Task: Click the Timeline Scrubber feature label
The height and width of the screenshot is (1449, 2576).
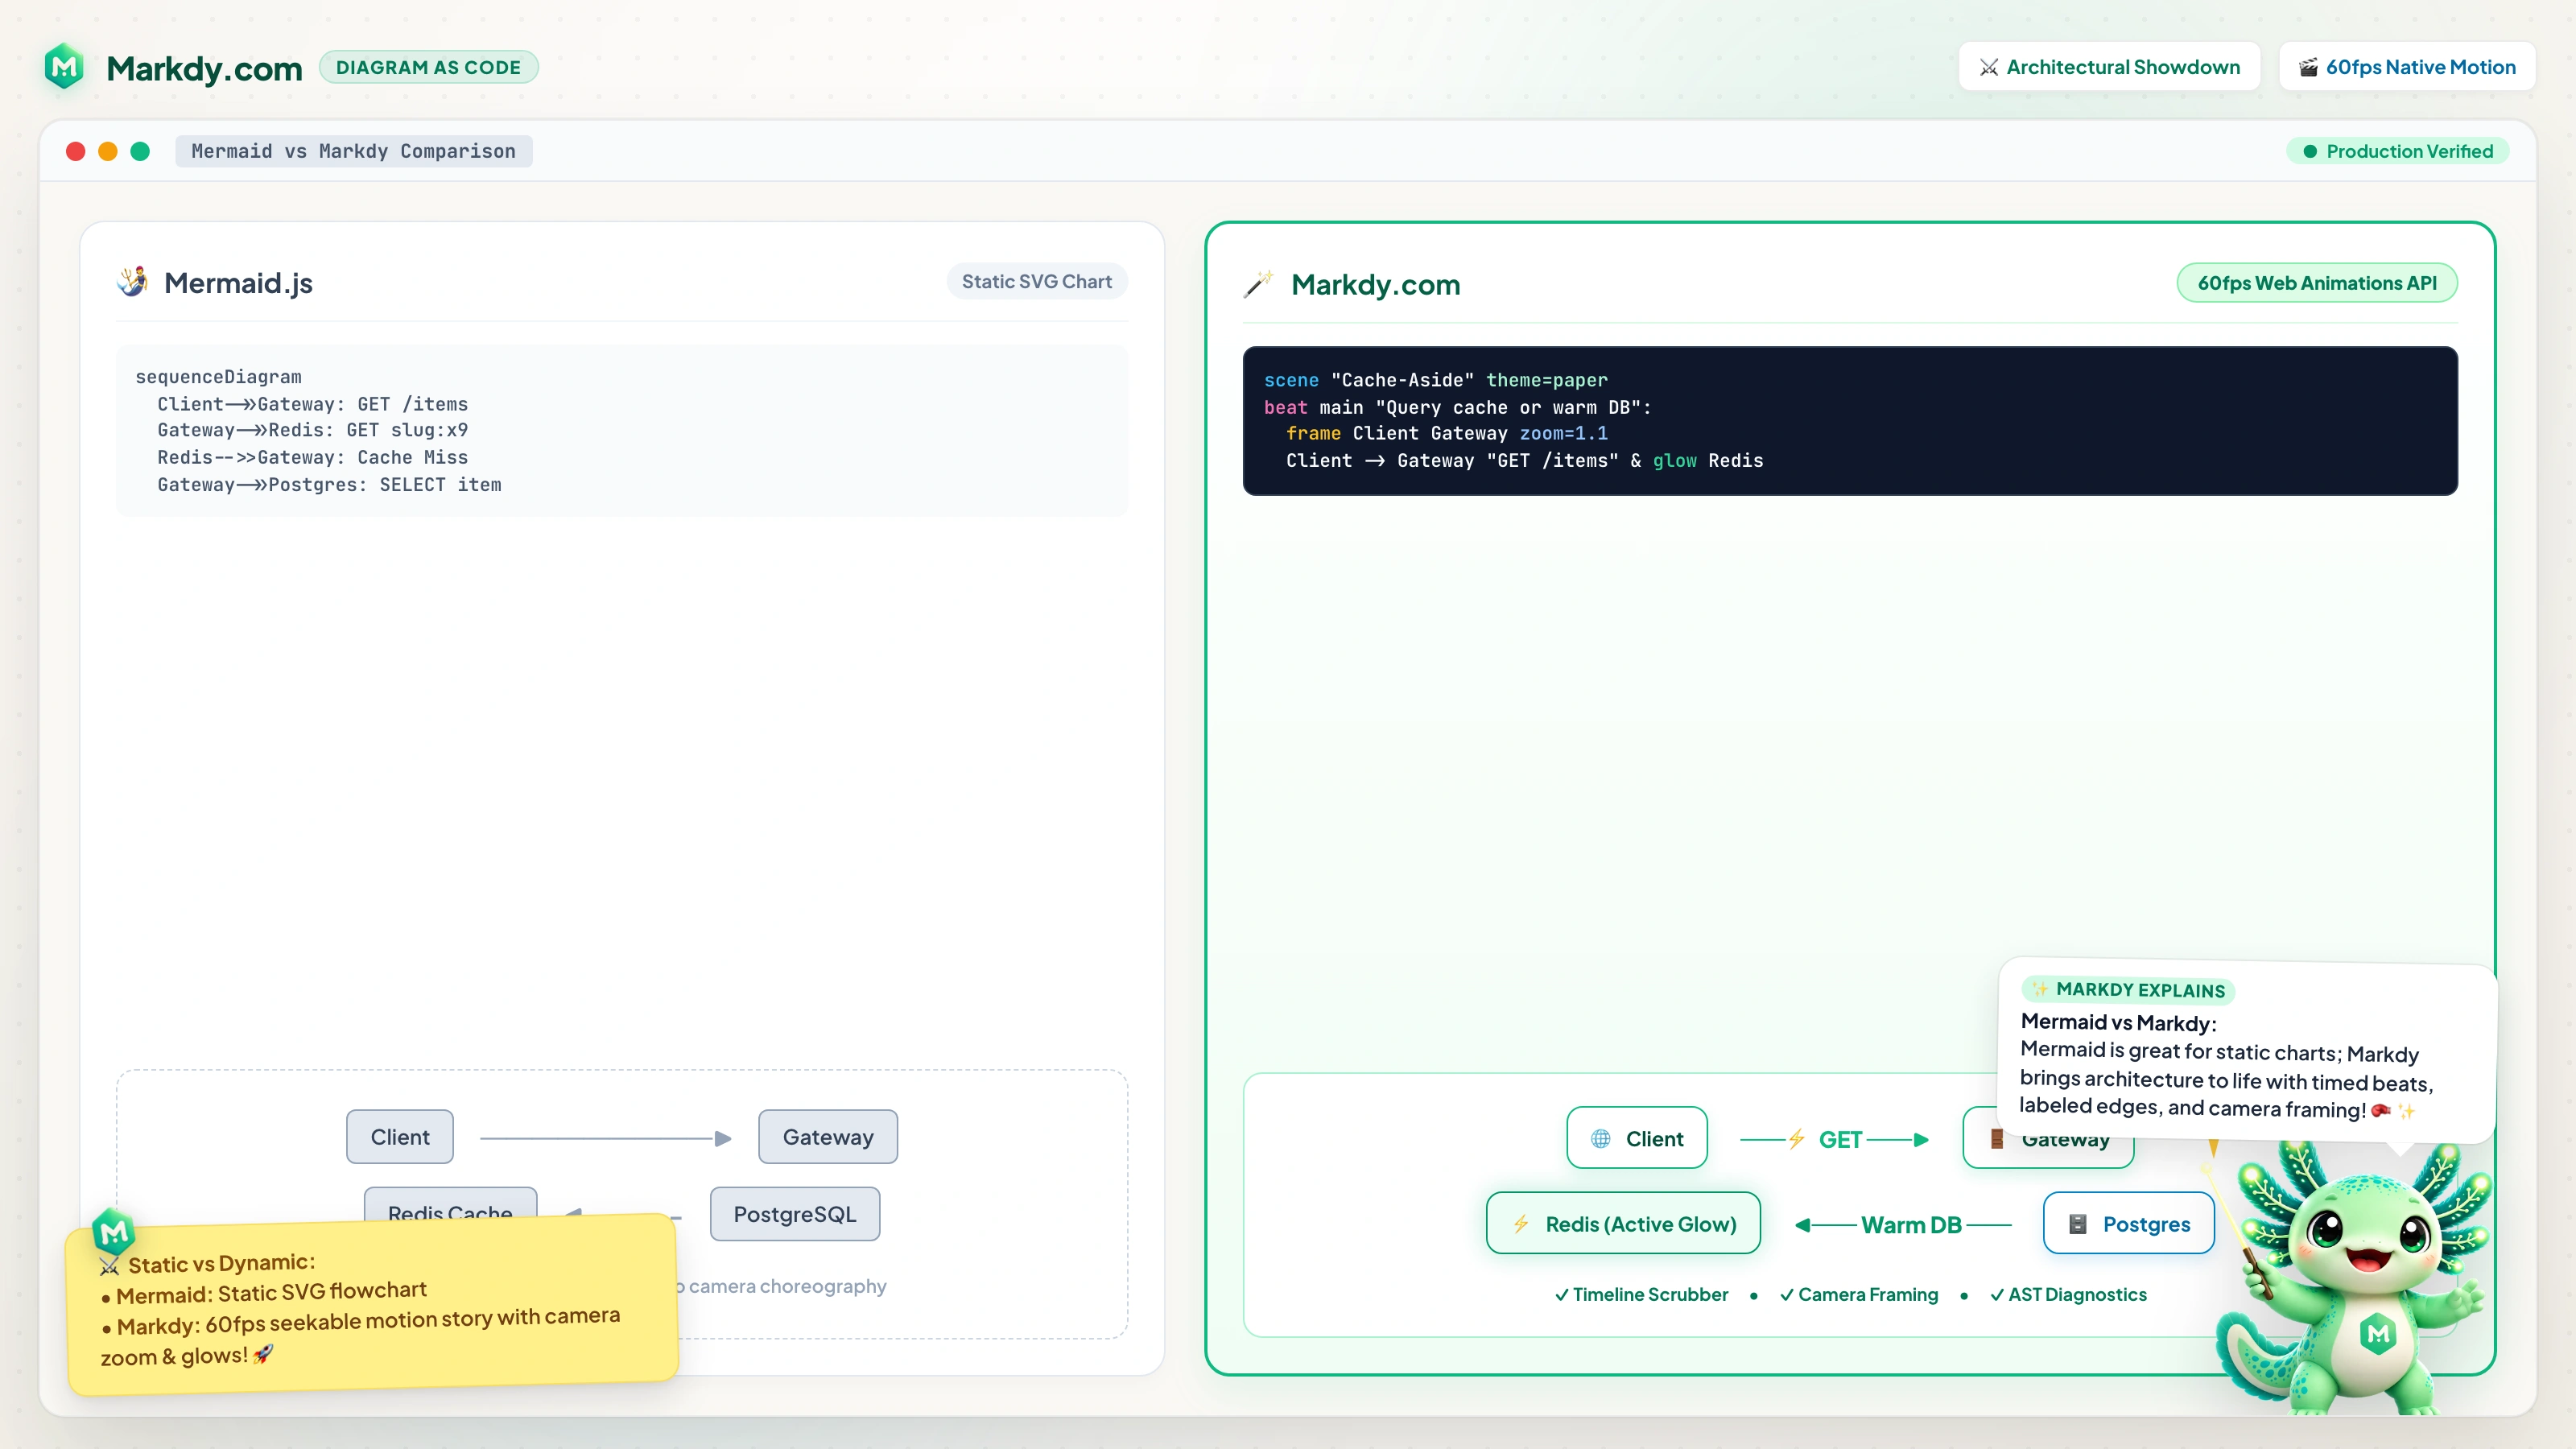Action: pos(1641,1294)
